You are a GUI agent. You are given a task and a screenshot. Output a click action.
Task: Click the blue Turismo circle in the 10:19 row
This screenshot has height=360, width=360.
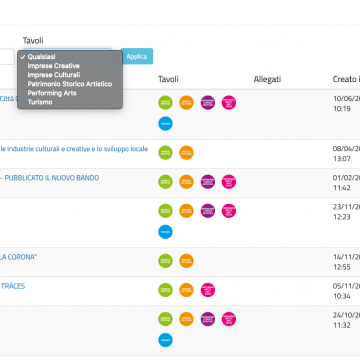[165, 123]
